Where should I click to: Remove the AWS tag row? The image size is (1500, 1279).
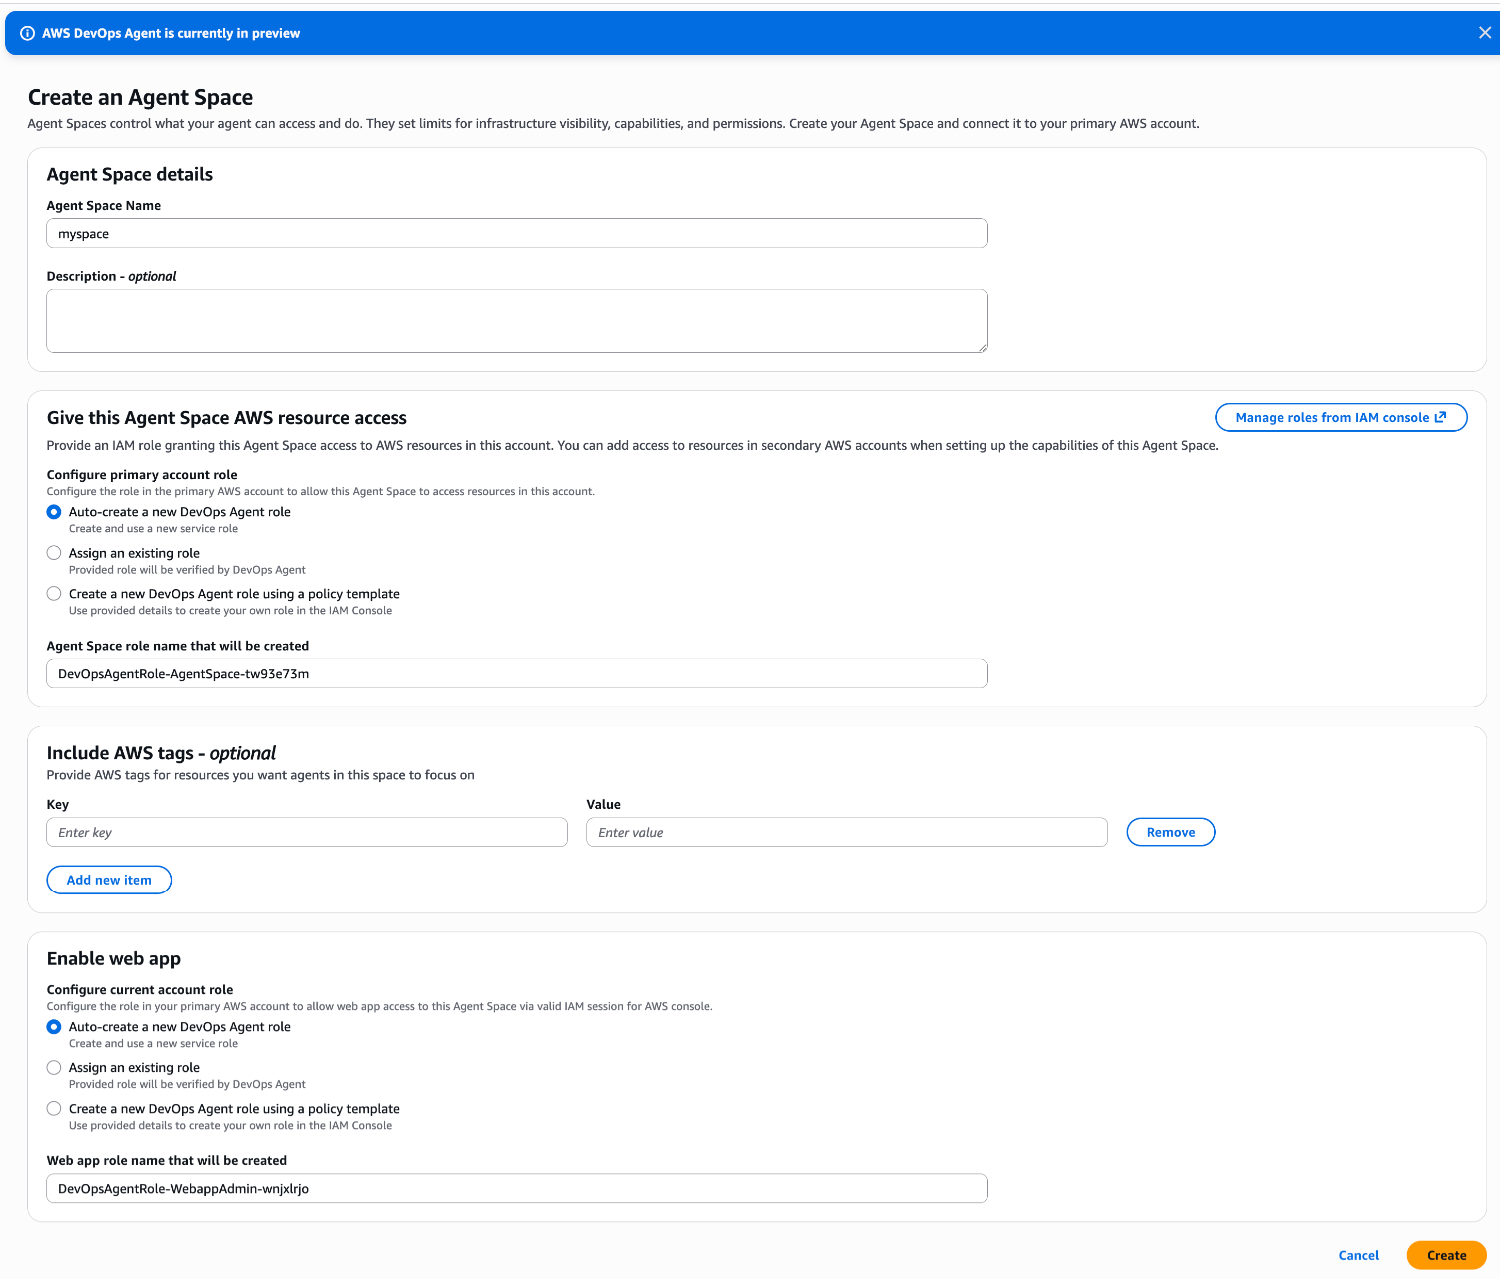pos(1170,832)
